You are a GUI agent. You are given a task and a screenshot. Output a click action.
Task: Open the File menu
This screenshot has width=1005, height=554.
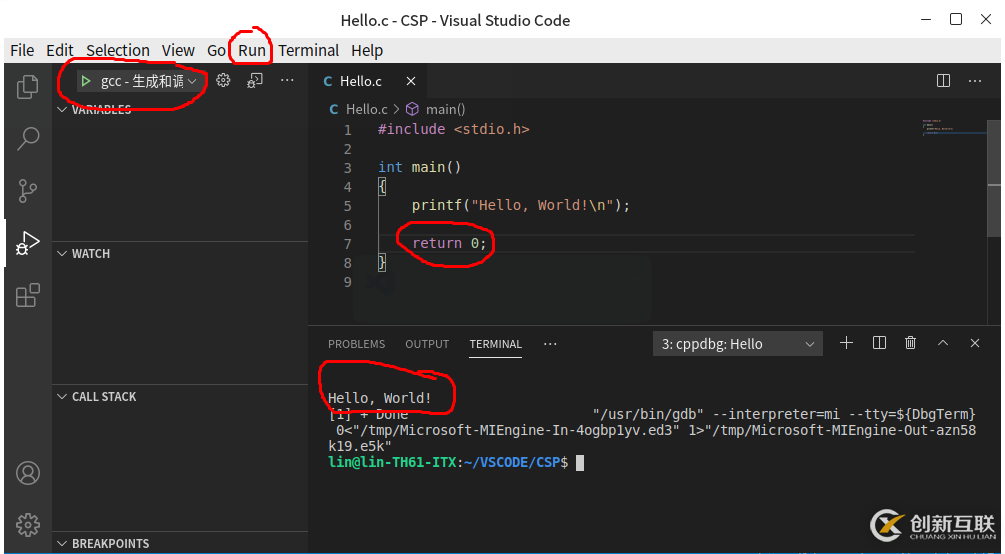(22, 50)
